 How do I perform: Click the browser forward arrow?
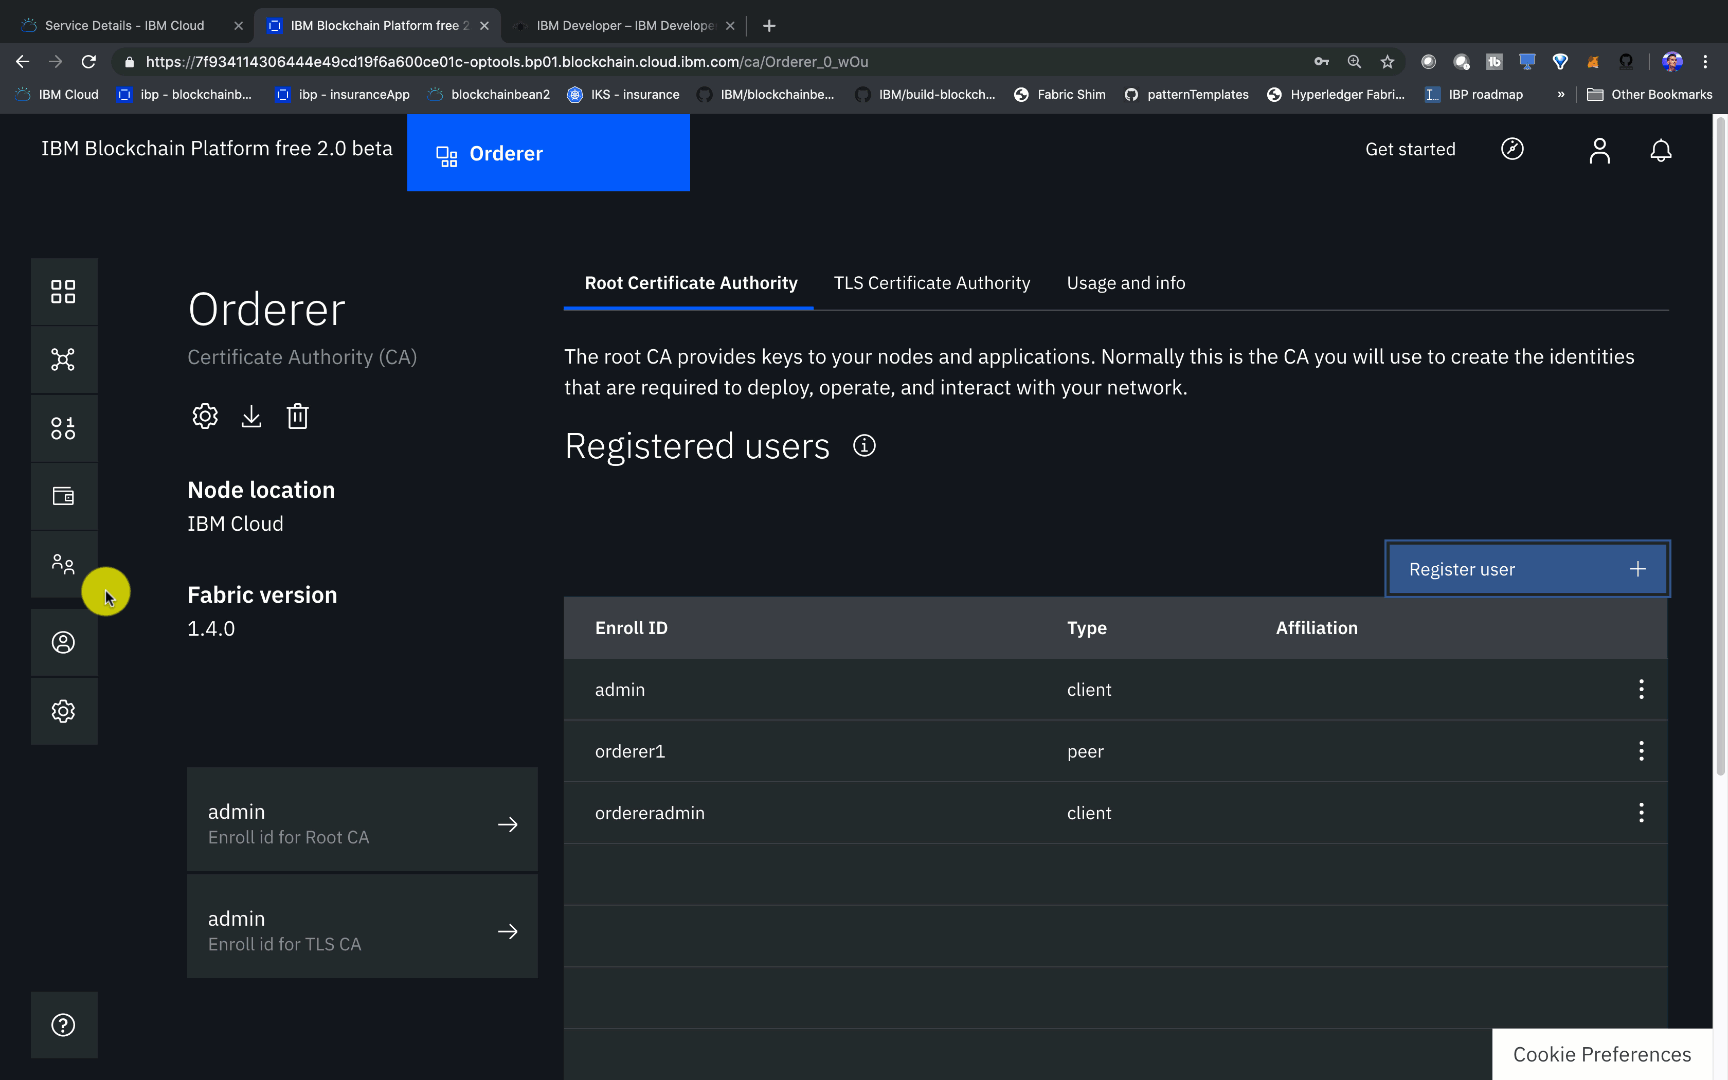click(56, 62)
